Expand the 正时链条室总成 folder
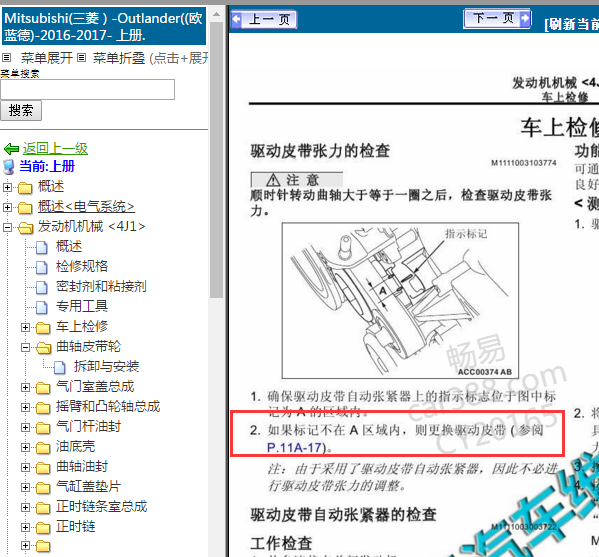This screenshot has width=599, height=557. 25,507
